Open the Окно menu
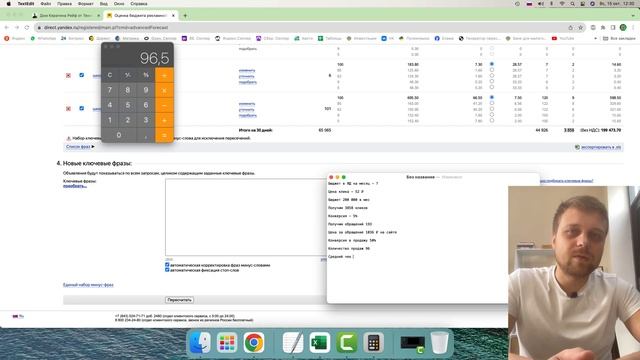 coord(119,4)
